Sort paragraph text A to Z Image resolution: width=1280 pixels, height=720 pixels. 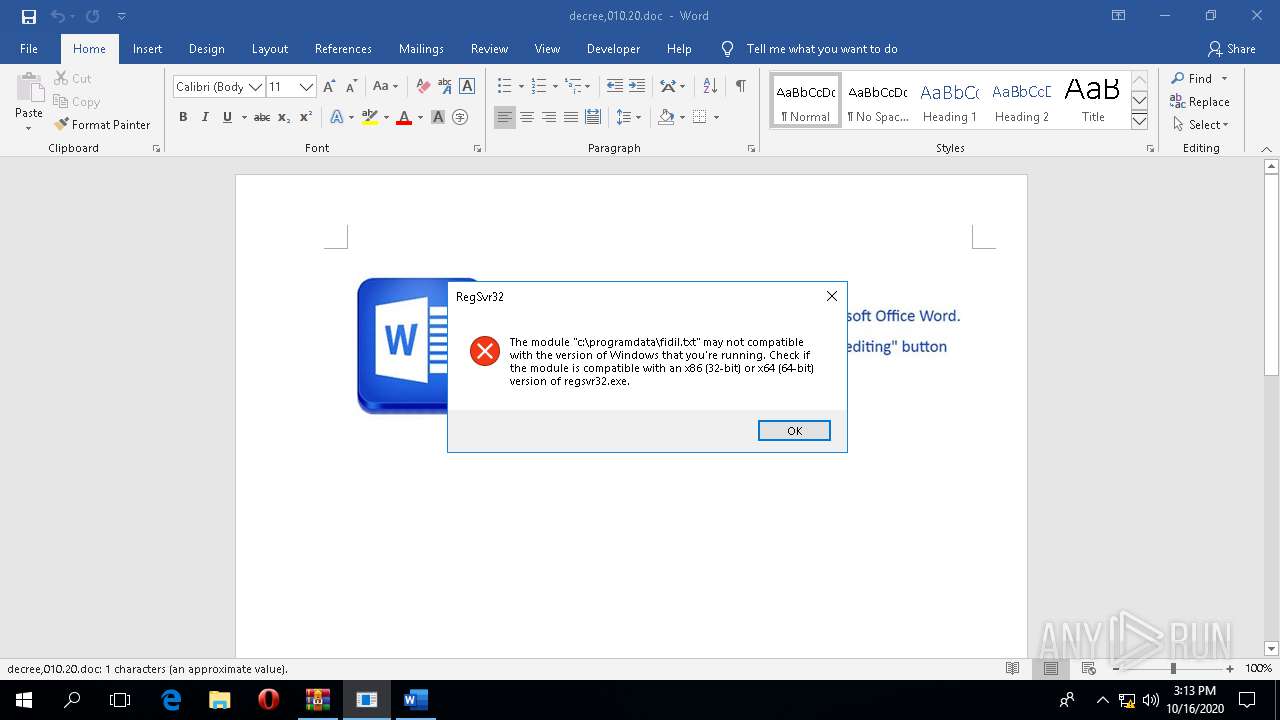click(710, 87)
